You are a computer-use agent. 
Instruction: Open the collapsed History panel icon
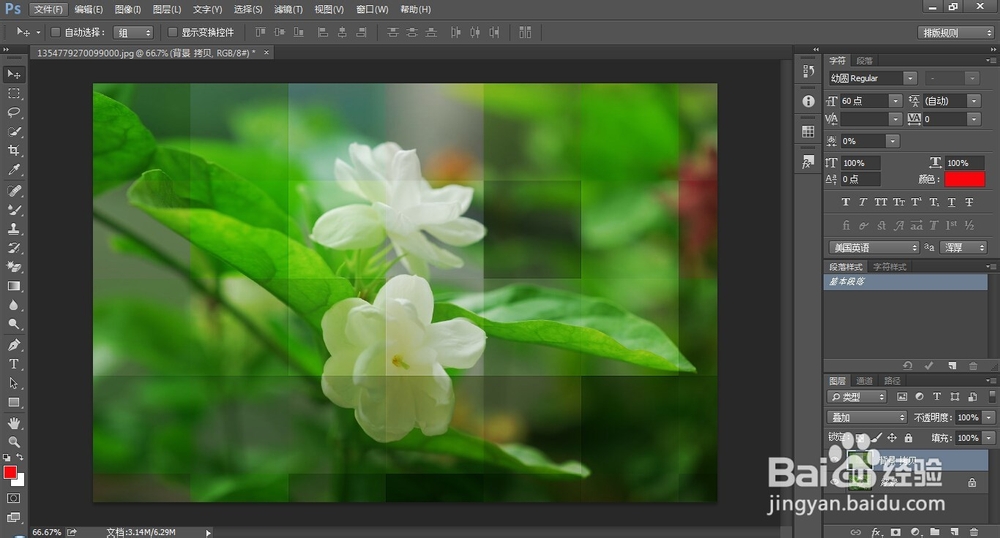809,71
